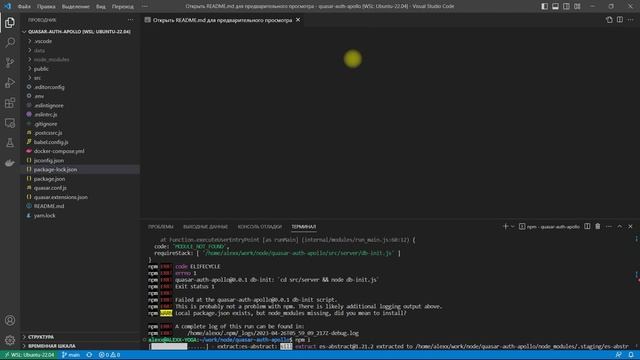Open the Переход menu
Screen dimensions: 640x360
pyautogui.click(x=122, y=7)
